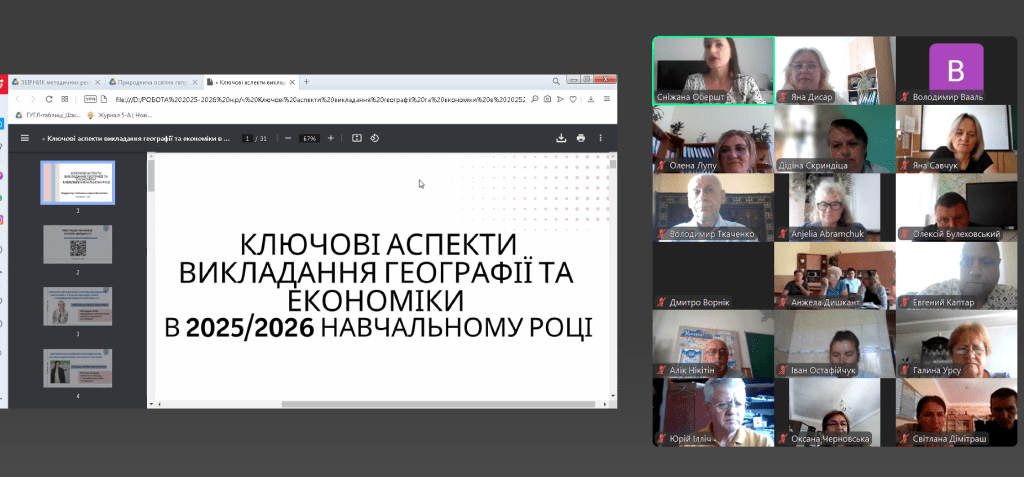
Task: Select Володимир Вааль participant tile
Action: coord(956,70)
